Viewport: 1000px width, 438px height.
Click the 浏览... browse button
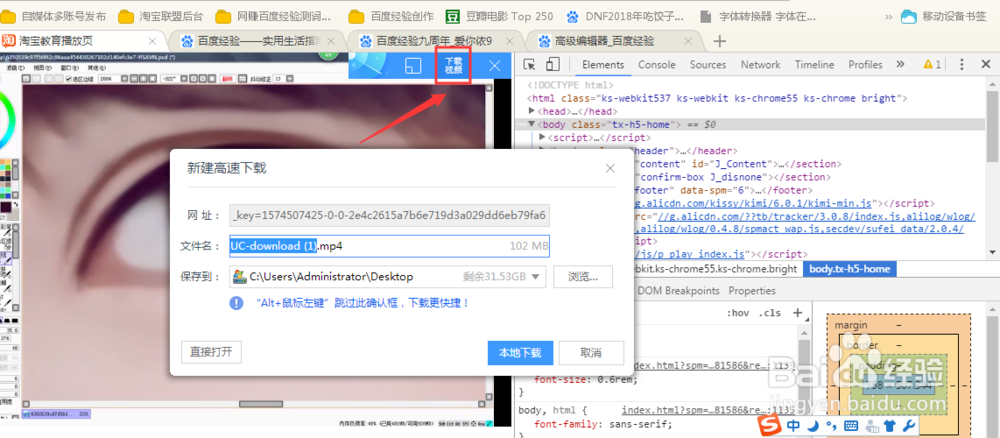(582, 277)
